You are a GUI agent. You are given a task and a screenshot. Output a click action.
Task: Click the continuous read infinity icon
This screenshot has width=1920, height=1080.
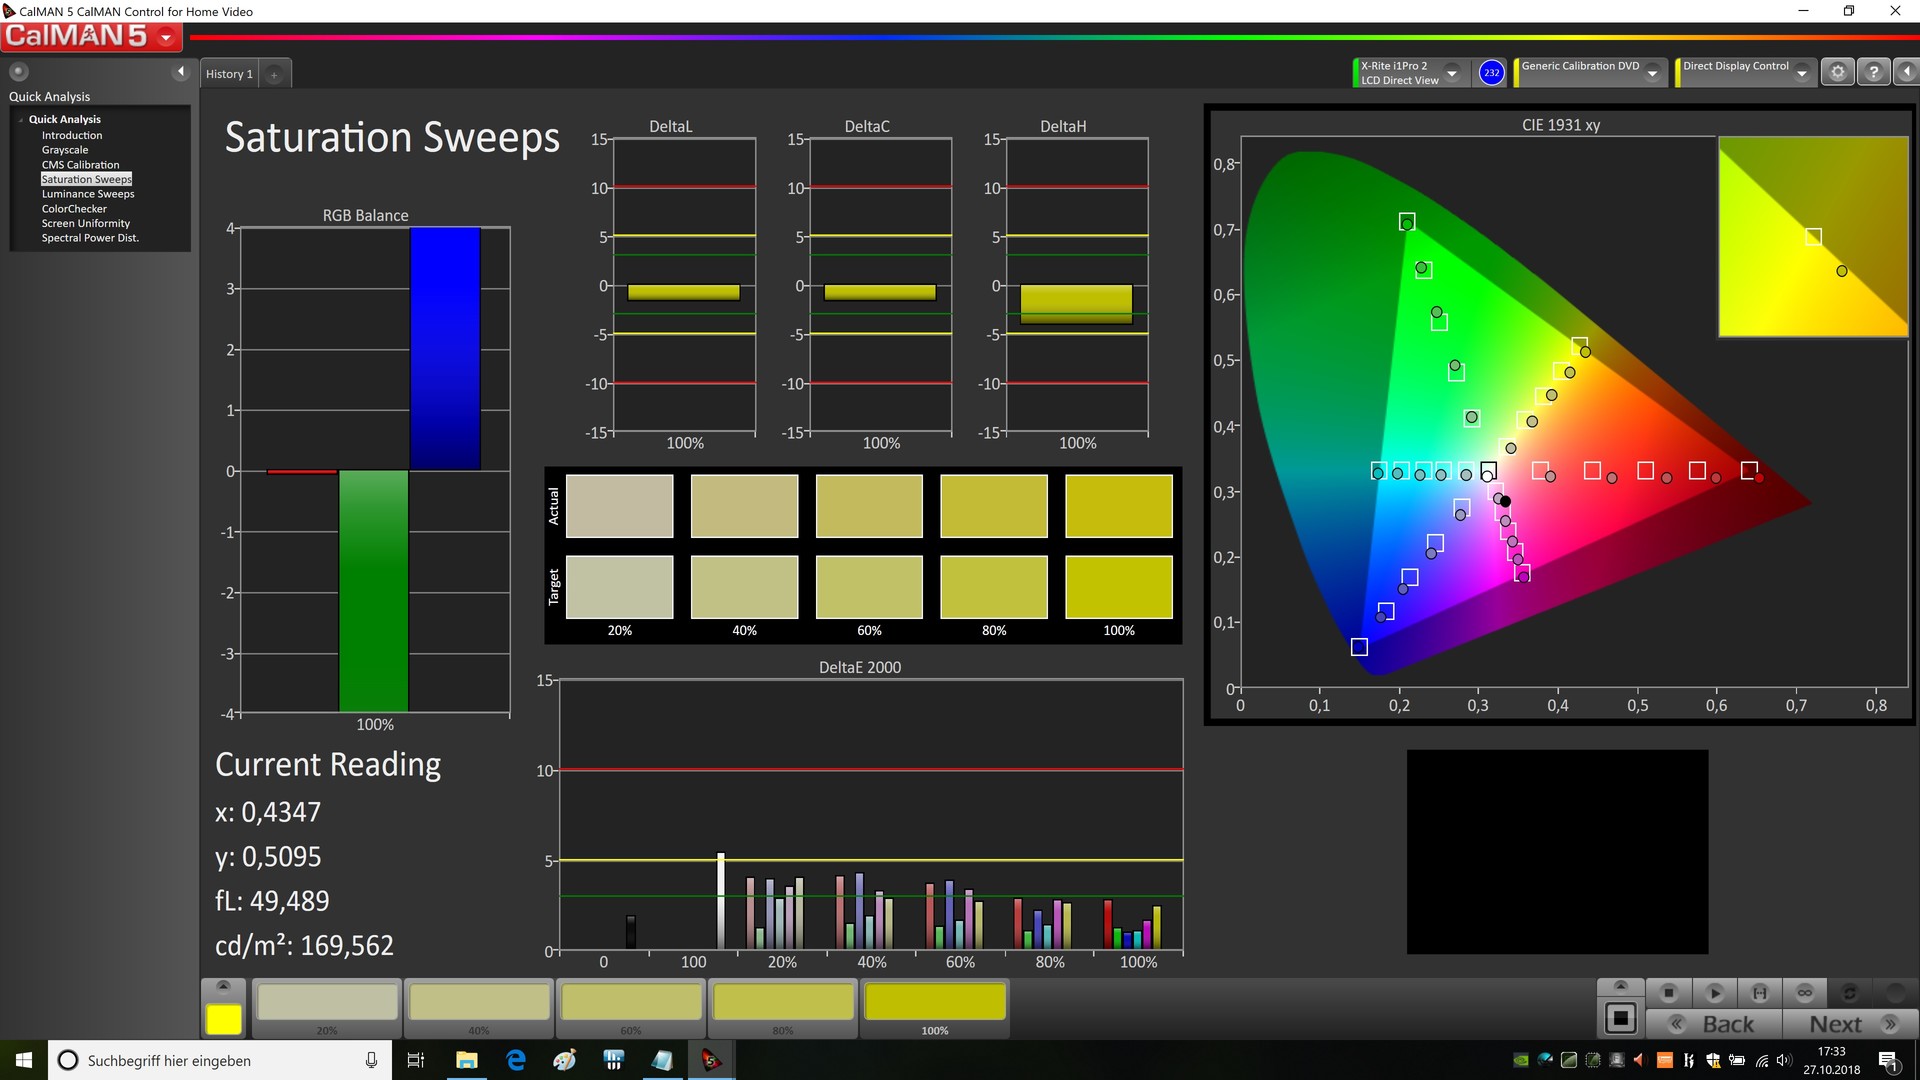(1805, 993)
